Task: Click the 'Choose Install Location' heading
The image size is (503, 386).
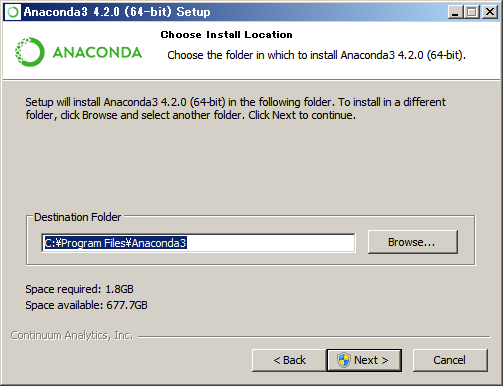Action: (226, 35)
